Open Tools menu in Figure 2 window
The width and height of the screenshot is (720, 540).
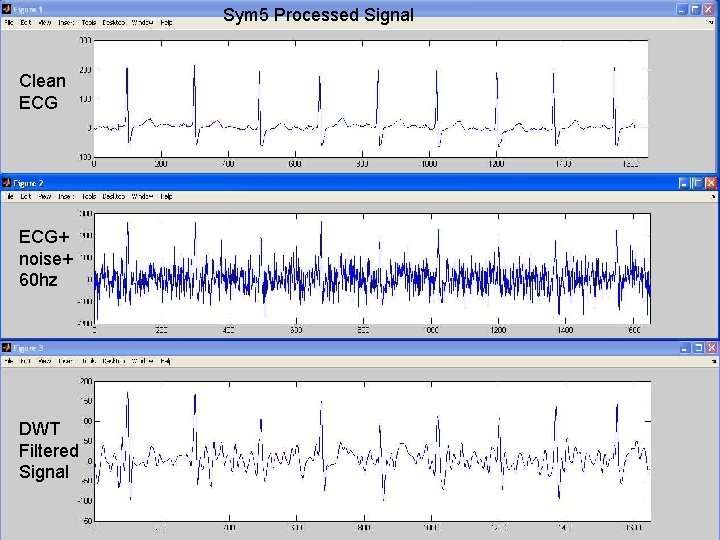89,197
